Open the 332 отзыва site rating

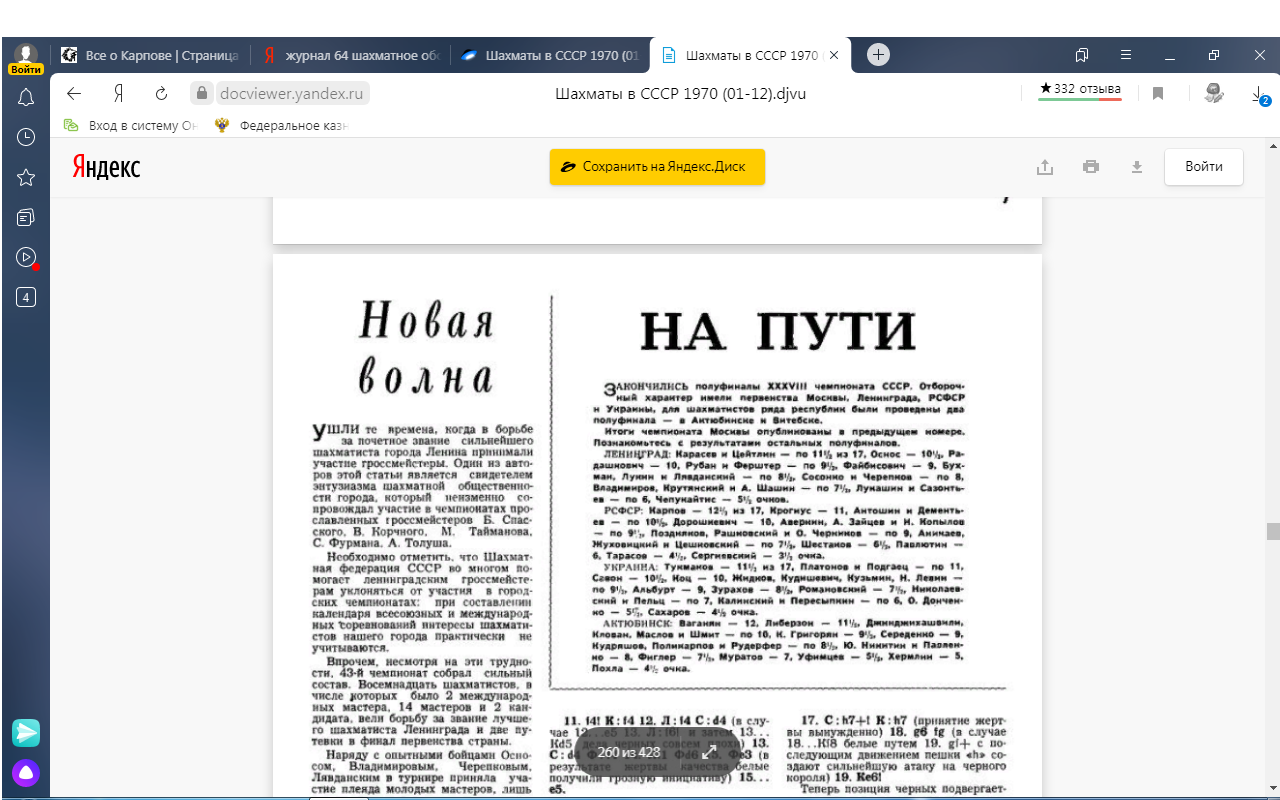1080,90
